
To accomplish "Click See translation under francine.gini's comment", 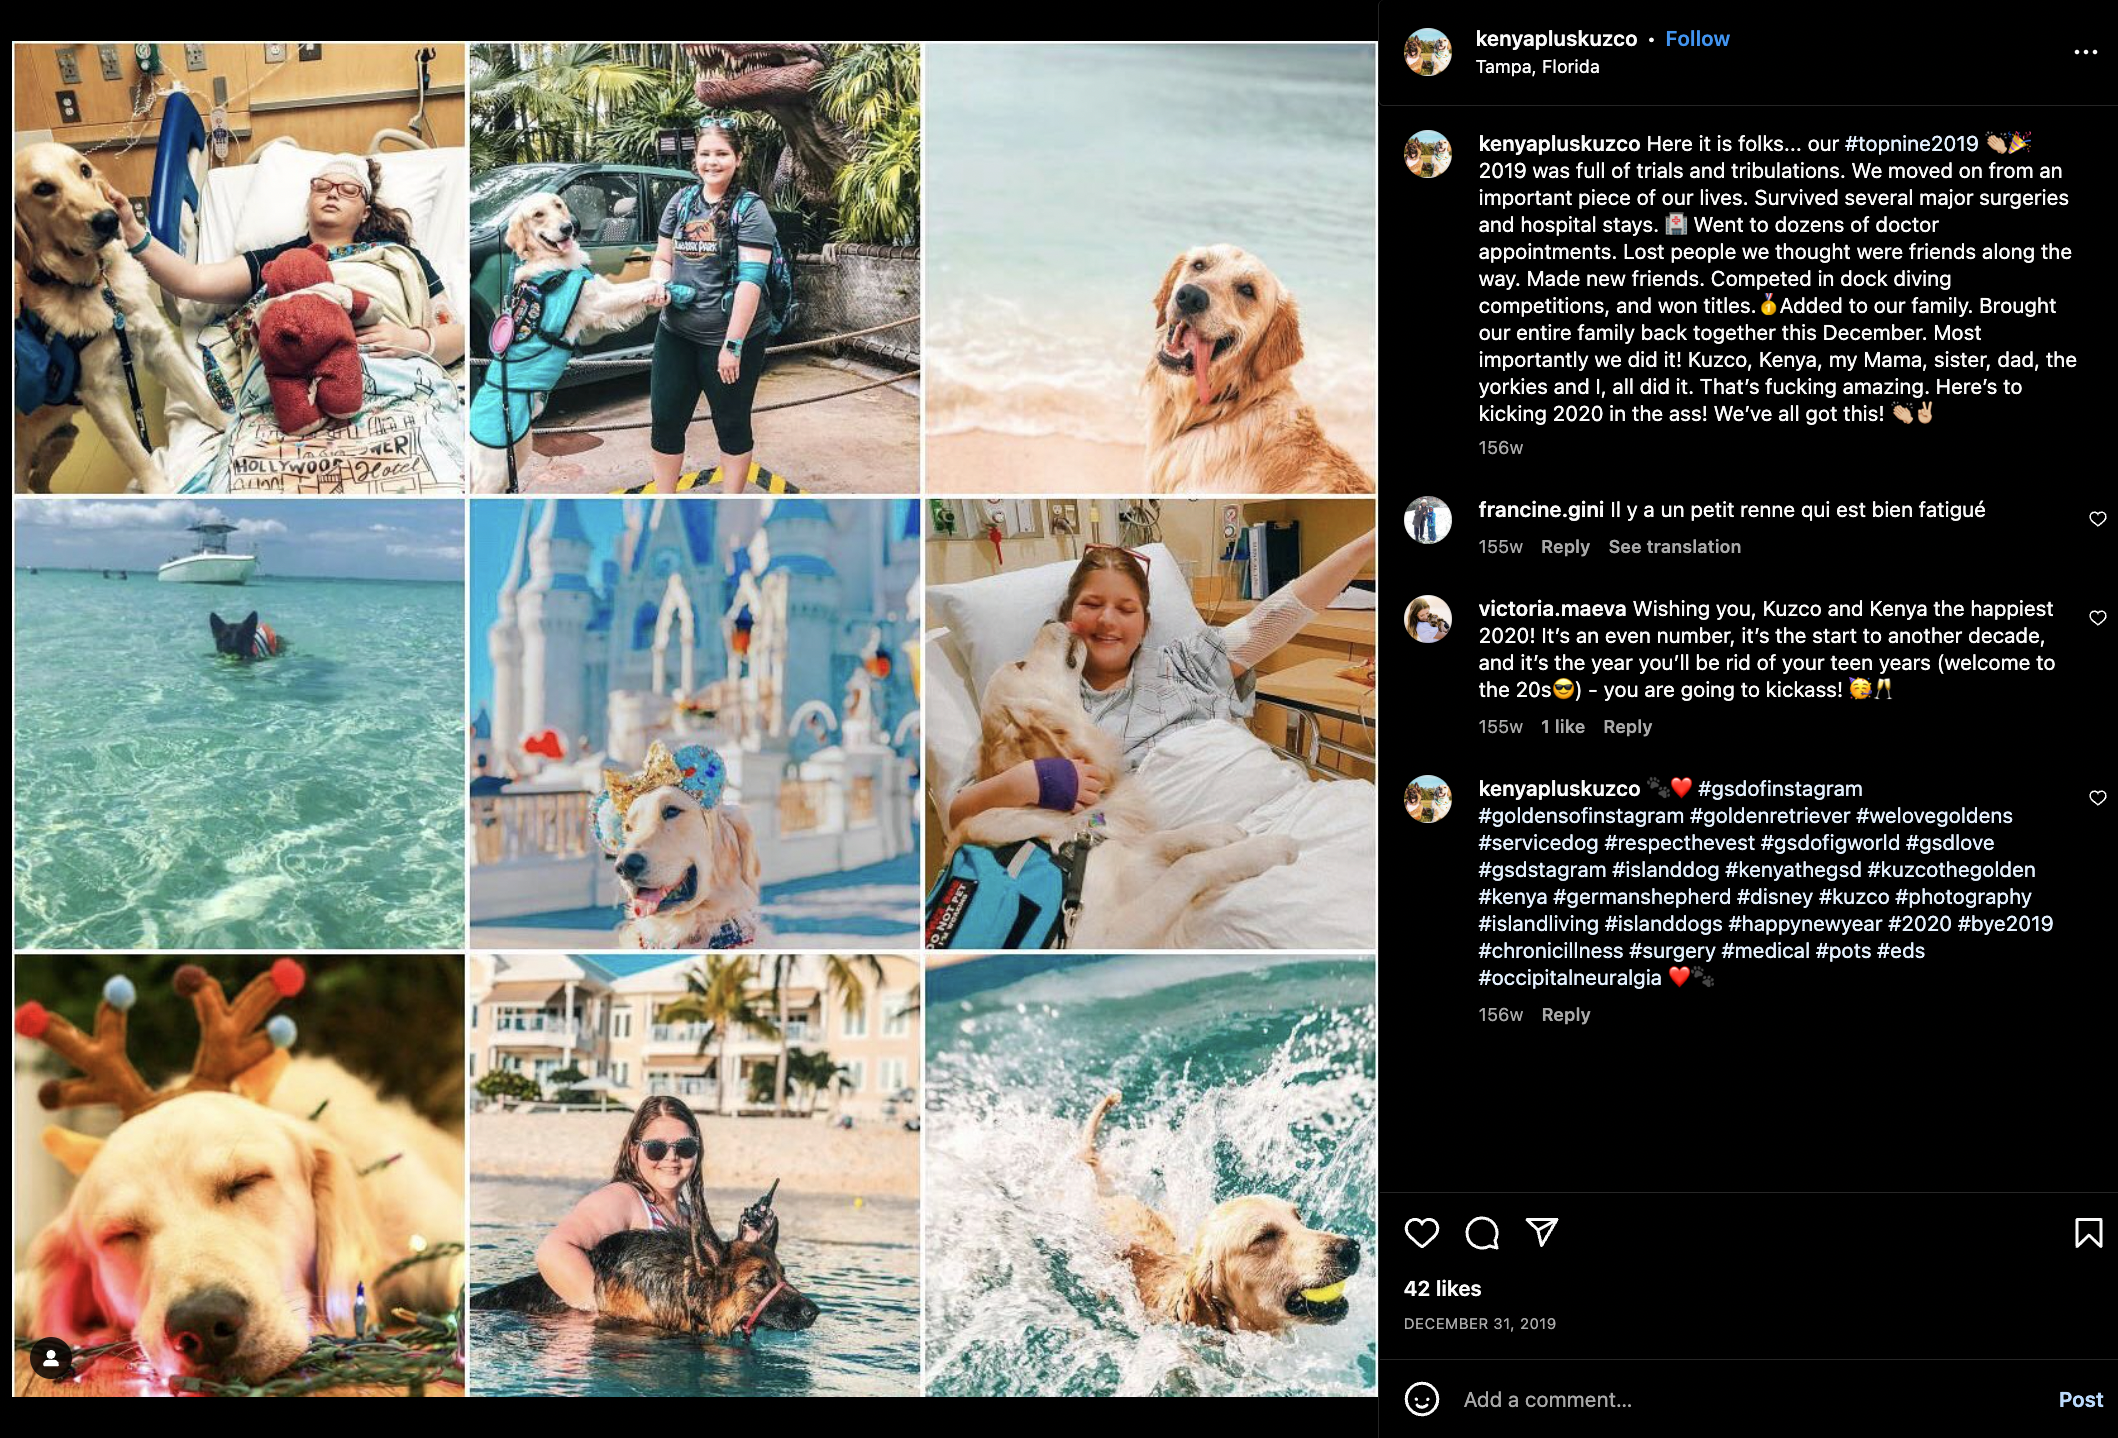I will click(1674, 547).
